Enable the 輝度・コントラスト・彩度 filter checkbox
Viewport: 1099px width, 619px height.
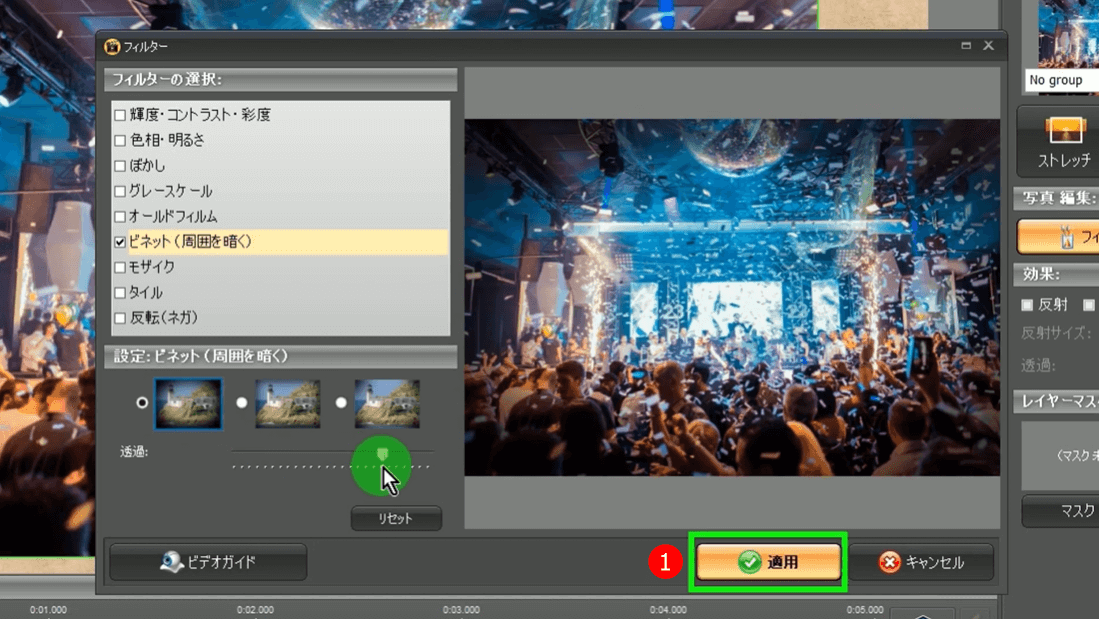click(x=120, y=115)
